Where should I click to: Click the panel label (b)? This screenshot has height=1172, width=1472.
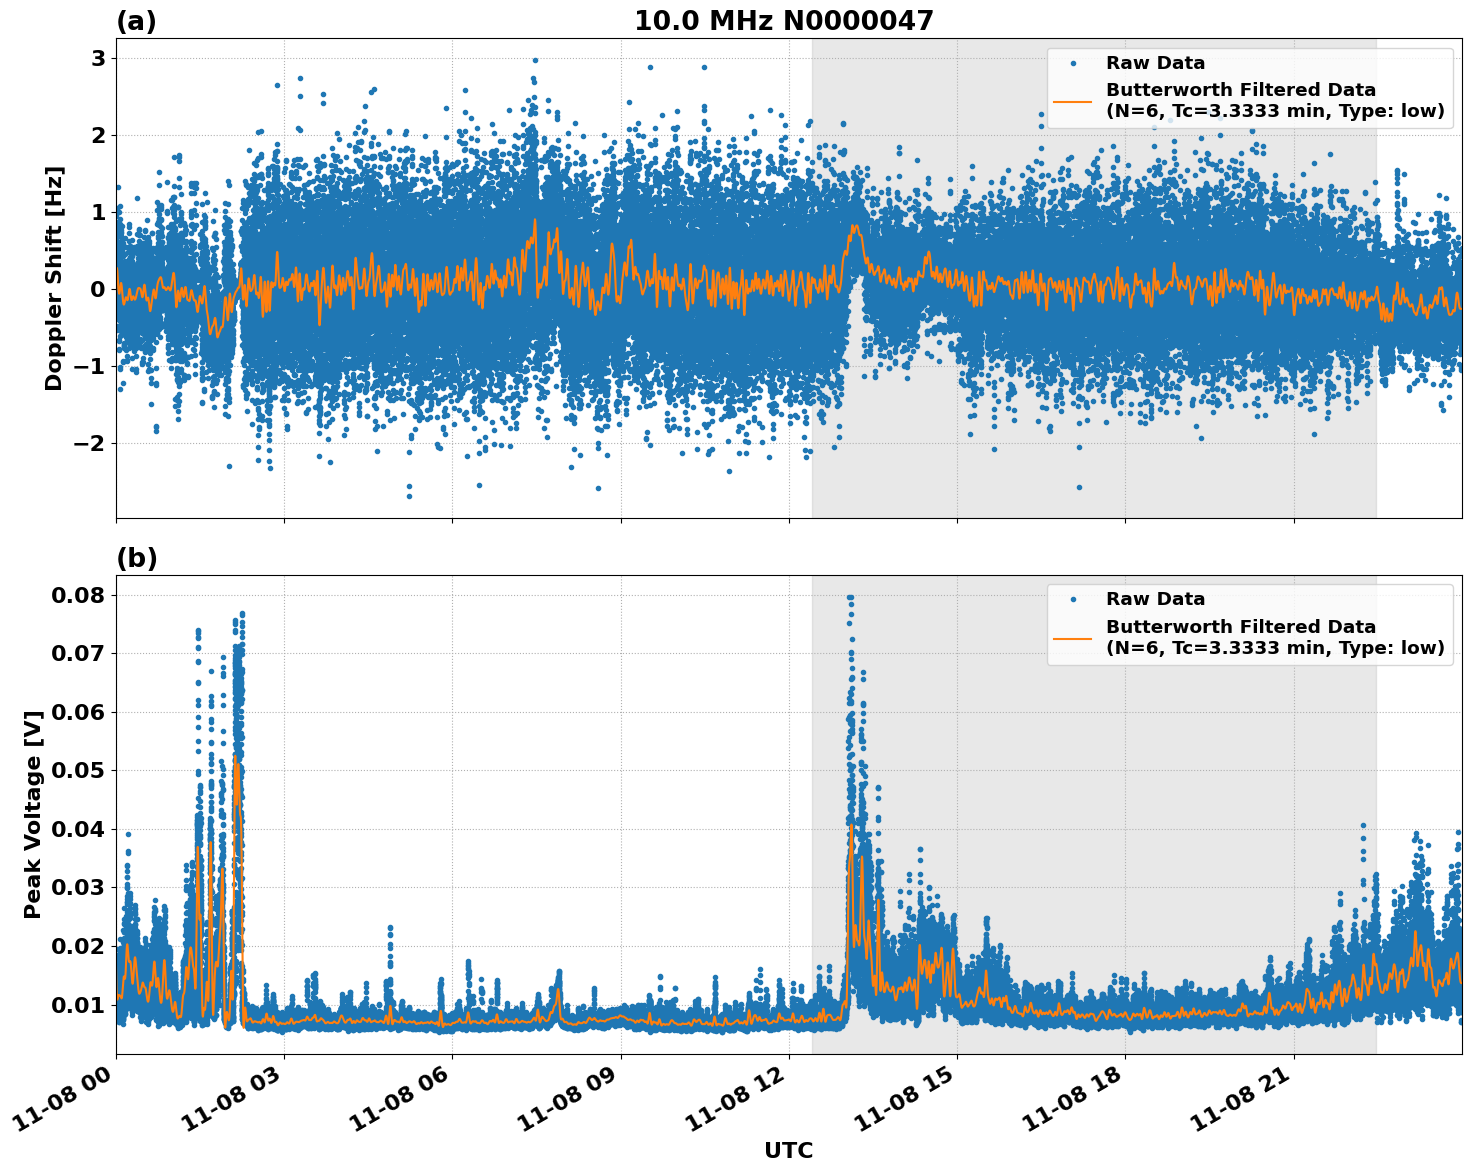pyautogui.click(x=136, y=557)
